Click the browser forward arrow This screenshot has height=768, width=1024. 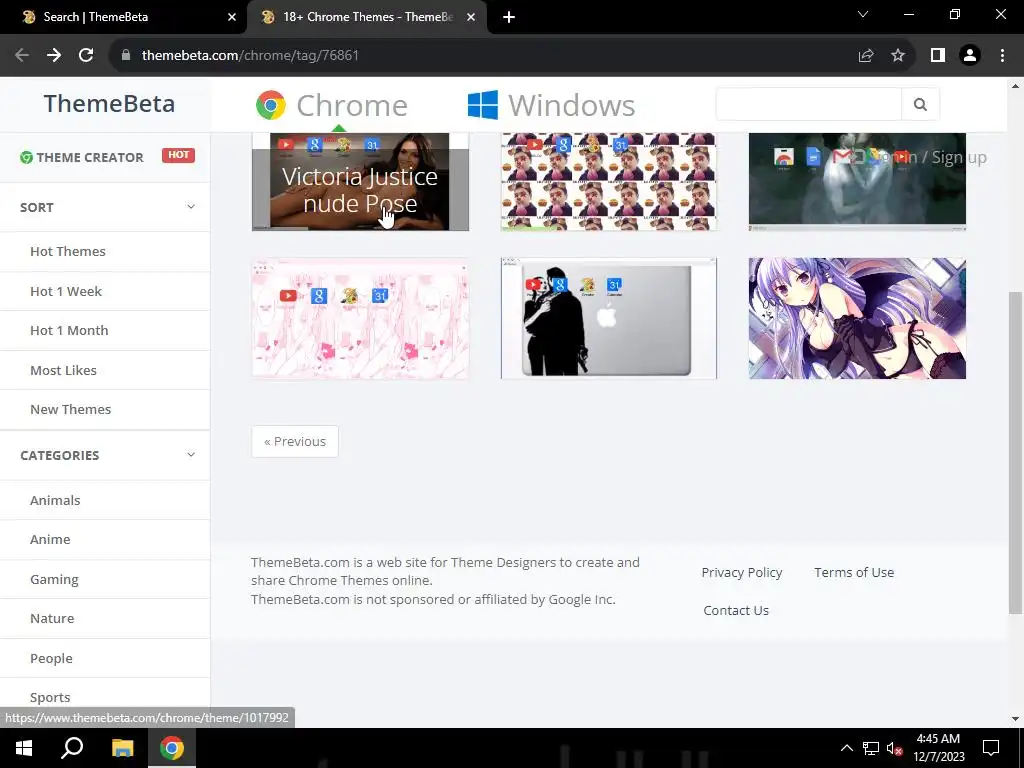[x=54, y=56]
